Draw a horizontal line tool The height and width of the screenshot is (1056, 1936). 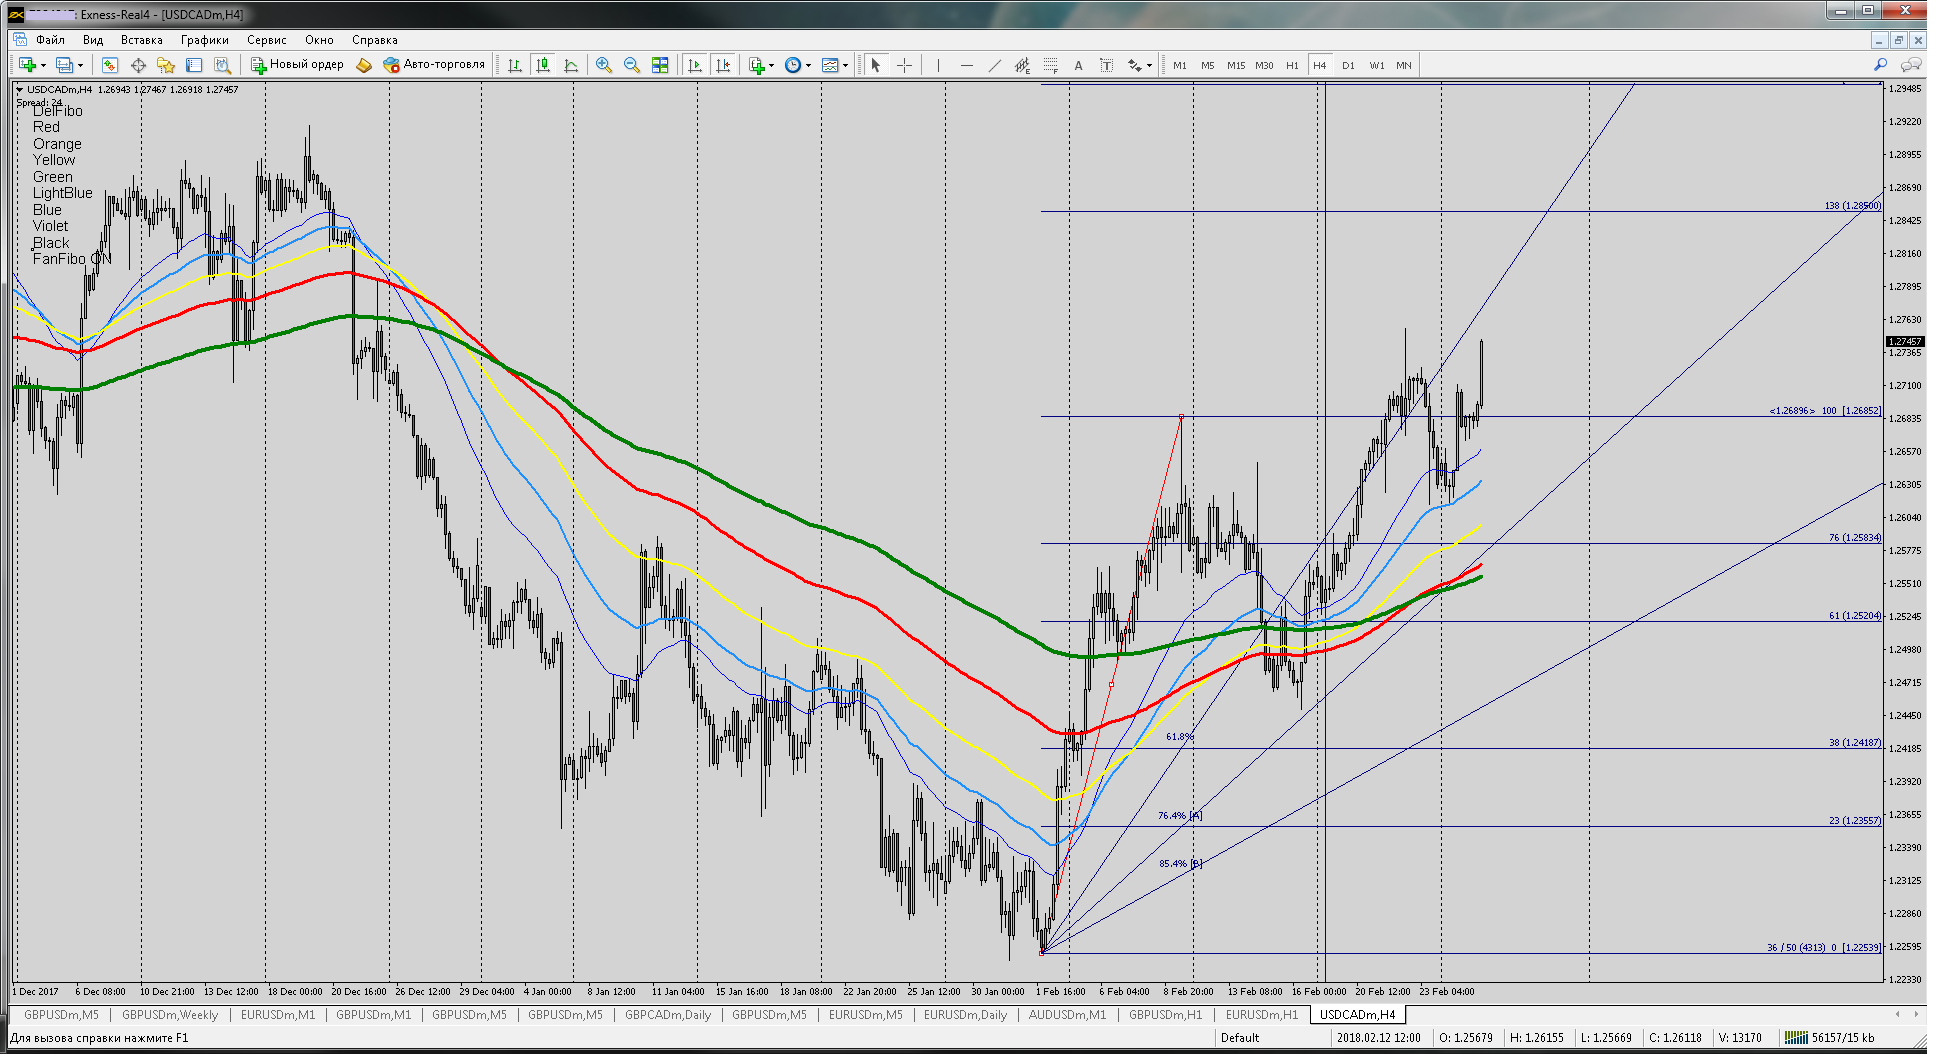coord(966,65)
